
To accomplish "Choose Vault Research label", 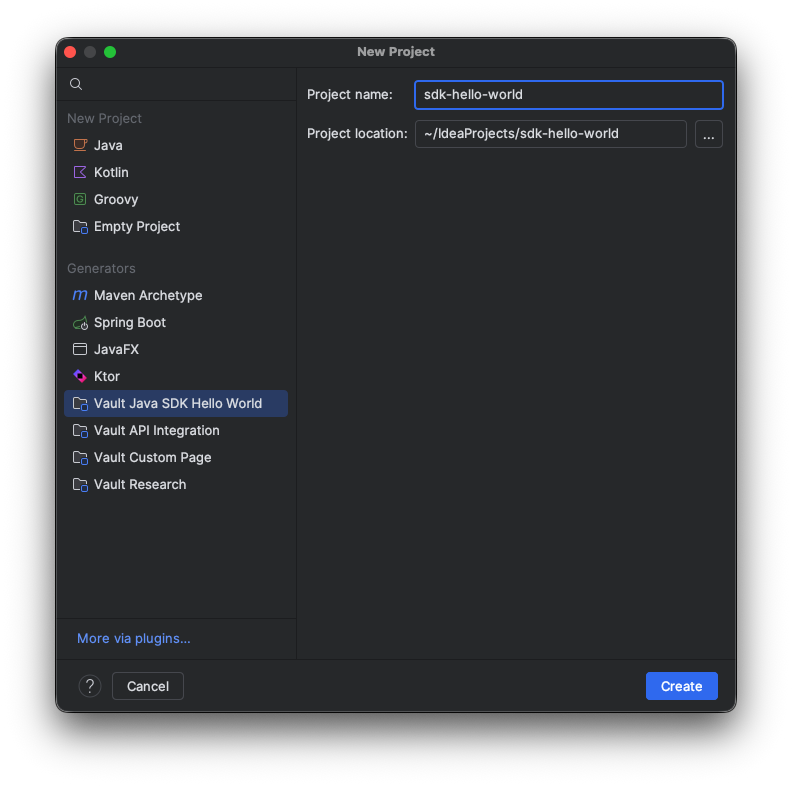I will pyautogui.click(x=140, y=485).
